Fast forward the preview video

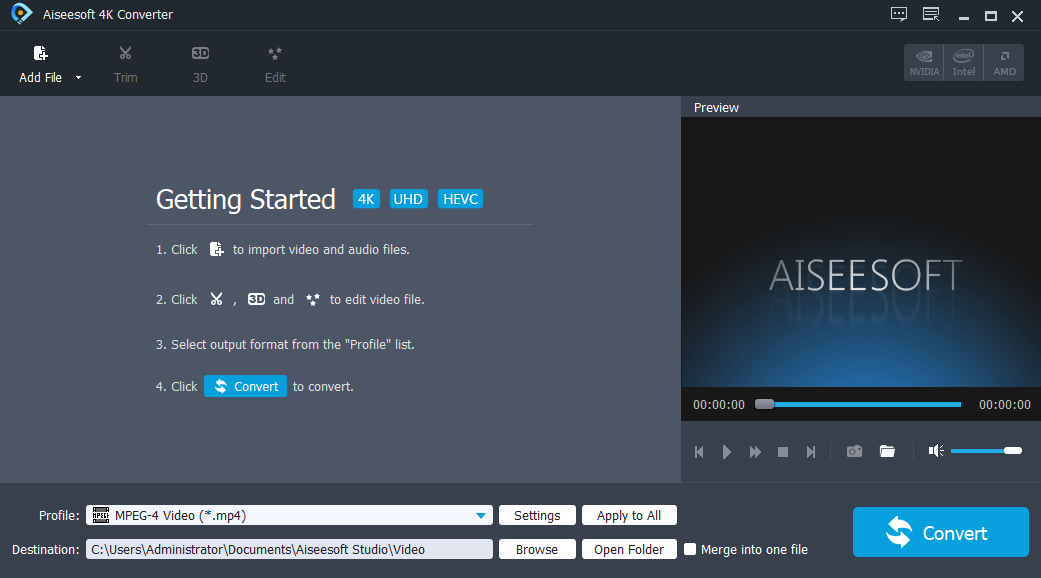[x=755, y=452]
